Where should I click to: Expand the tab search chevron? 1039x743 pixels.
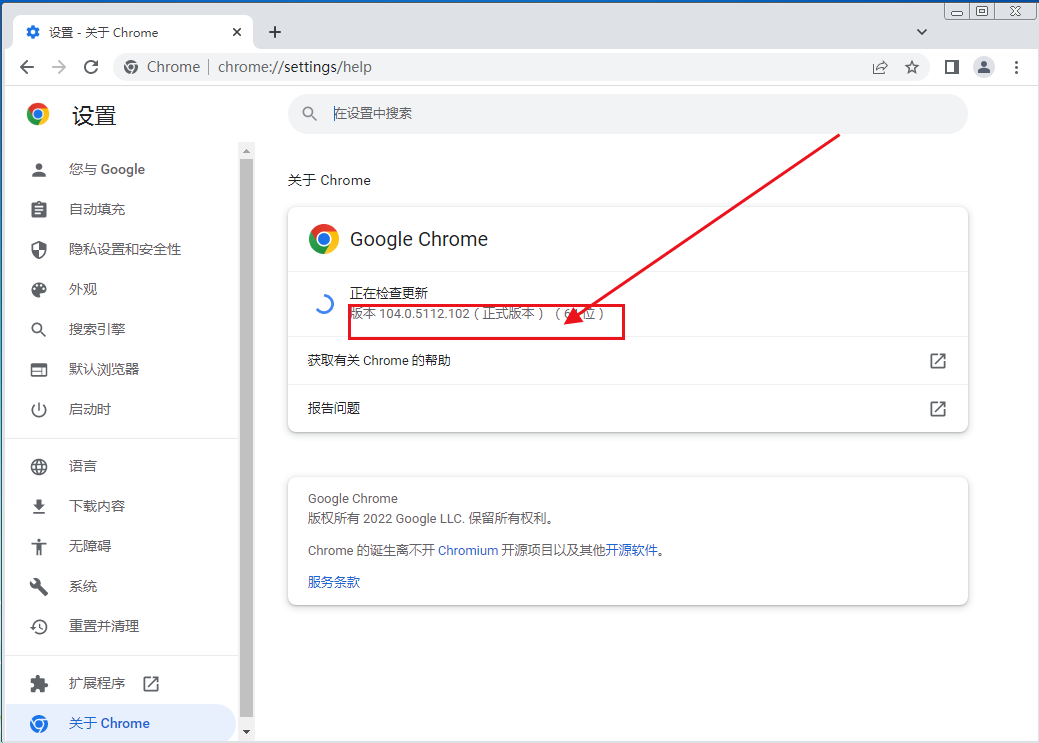[922, 32]
